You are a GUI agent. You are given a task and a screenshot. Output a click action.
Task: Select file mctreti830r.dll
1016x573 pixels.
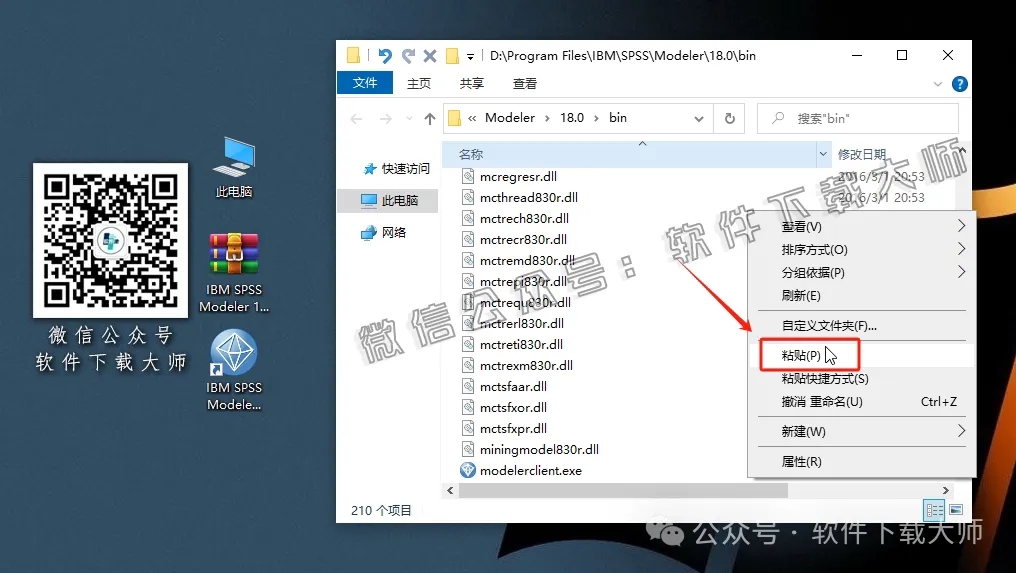521,344
